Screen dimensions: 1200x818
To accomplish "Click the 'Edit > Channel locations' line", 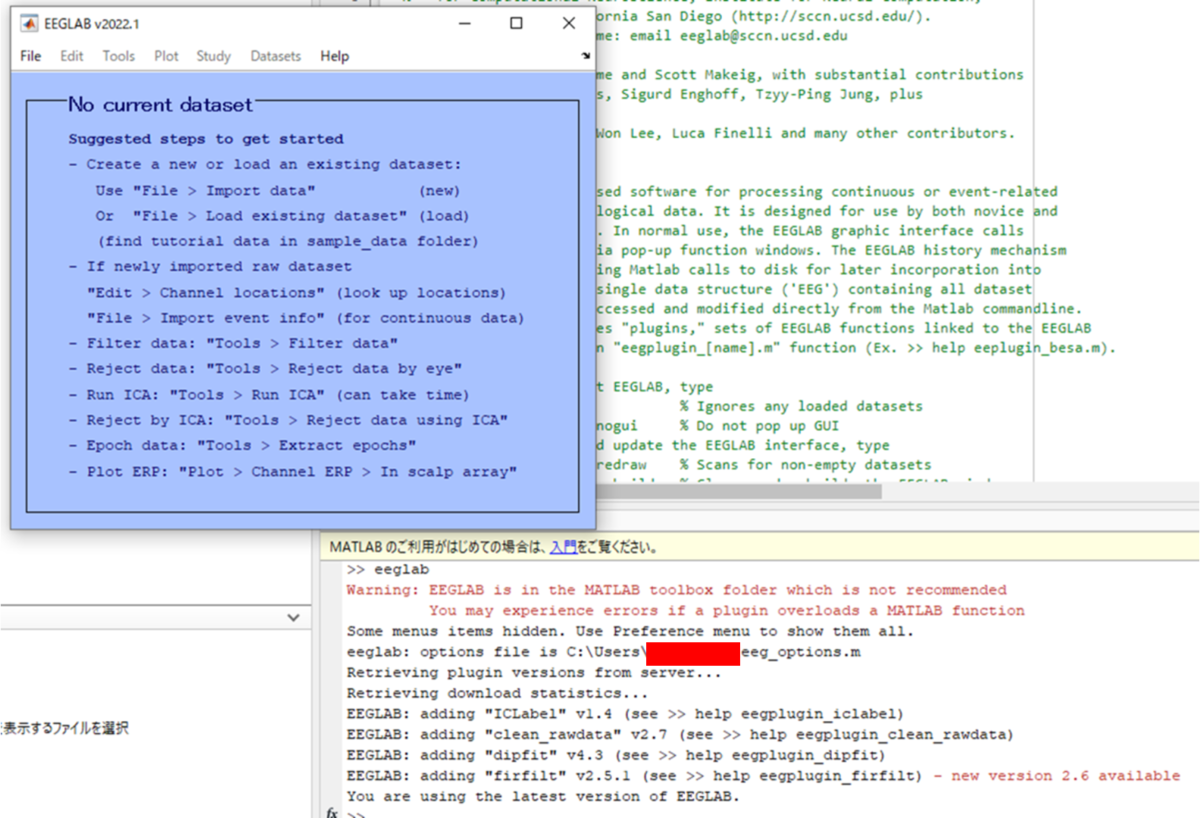I will (x=296, y=292).
